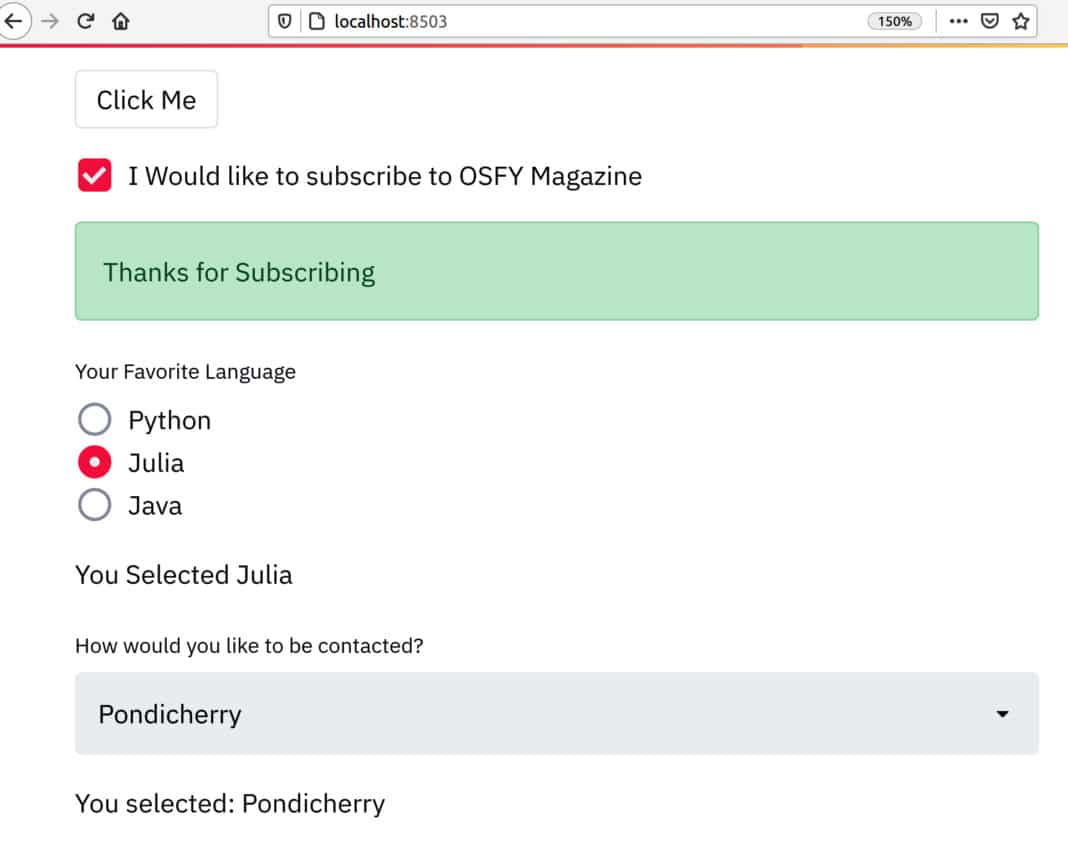Click the subscribe label text to toggle it

coord(384,175)
